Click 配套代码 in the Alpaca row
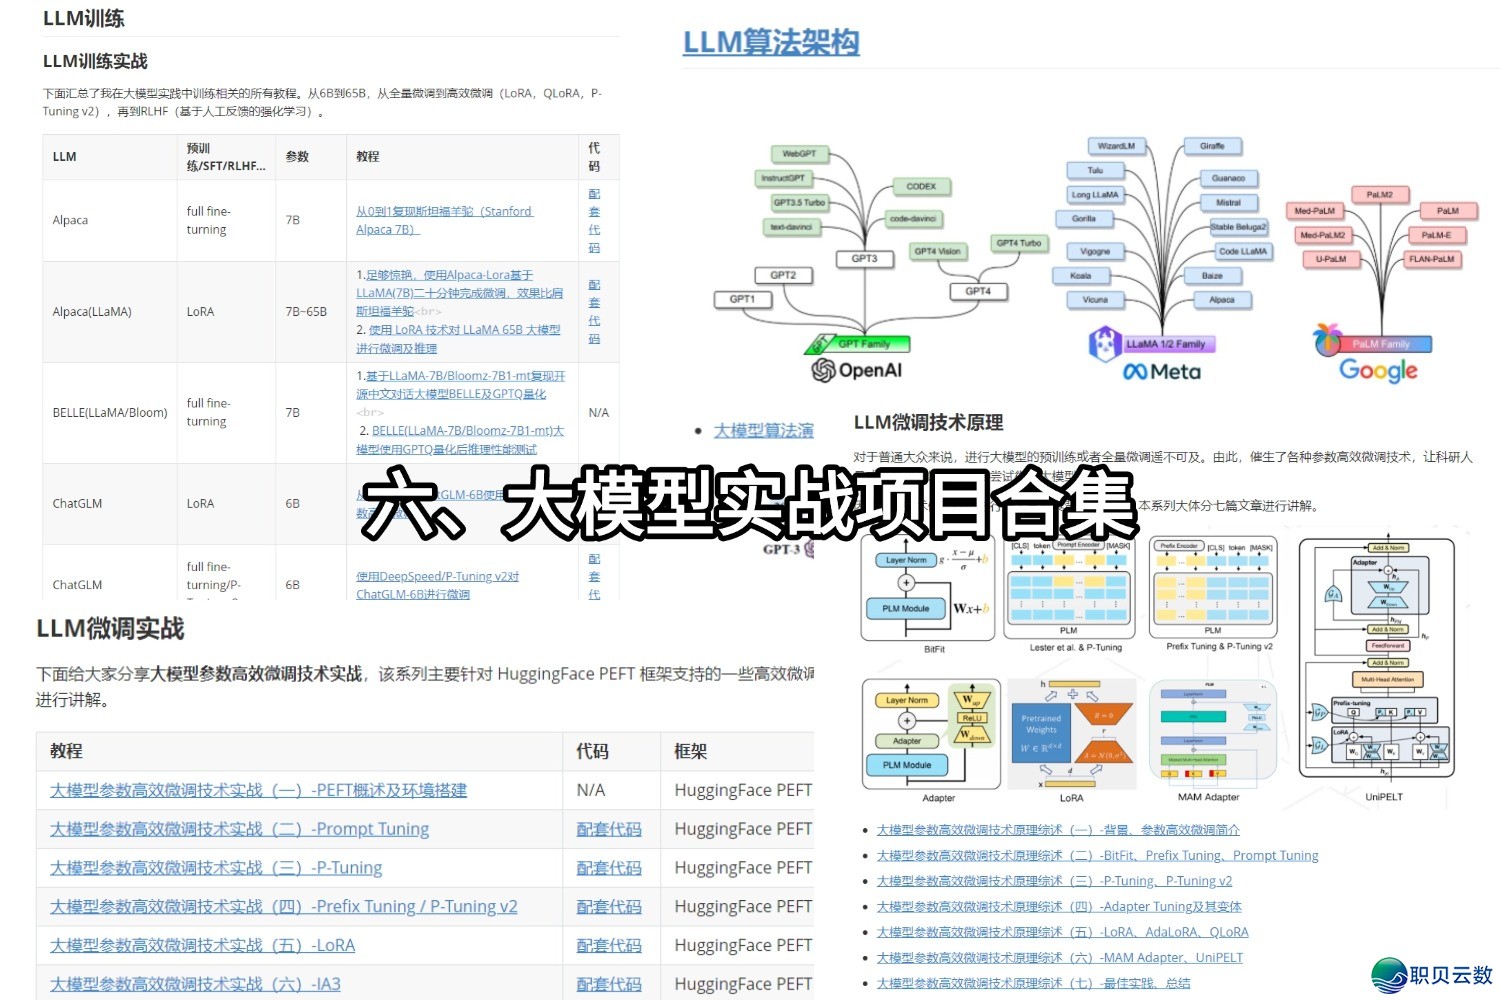 click(595, 220)
